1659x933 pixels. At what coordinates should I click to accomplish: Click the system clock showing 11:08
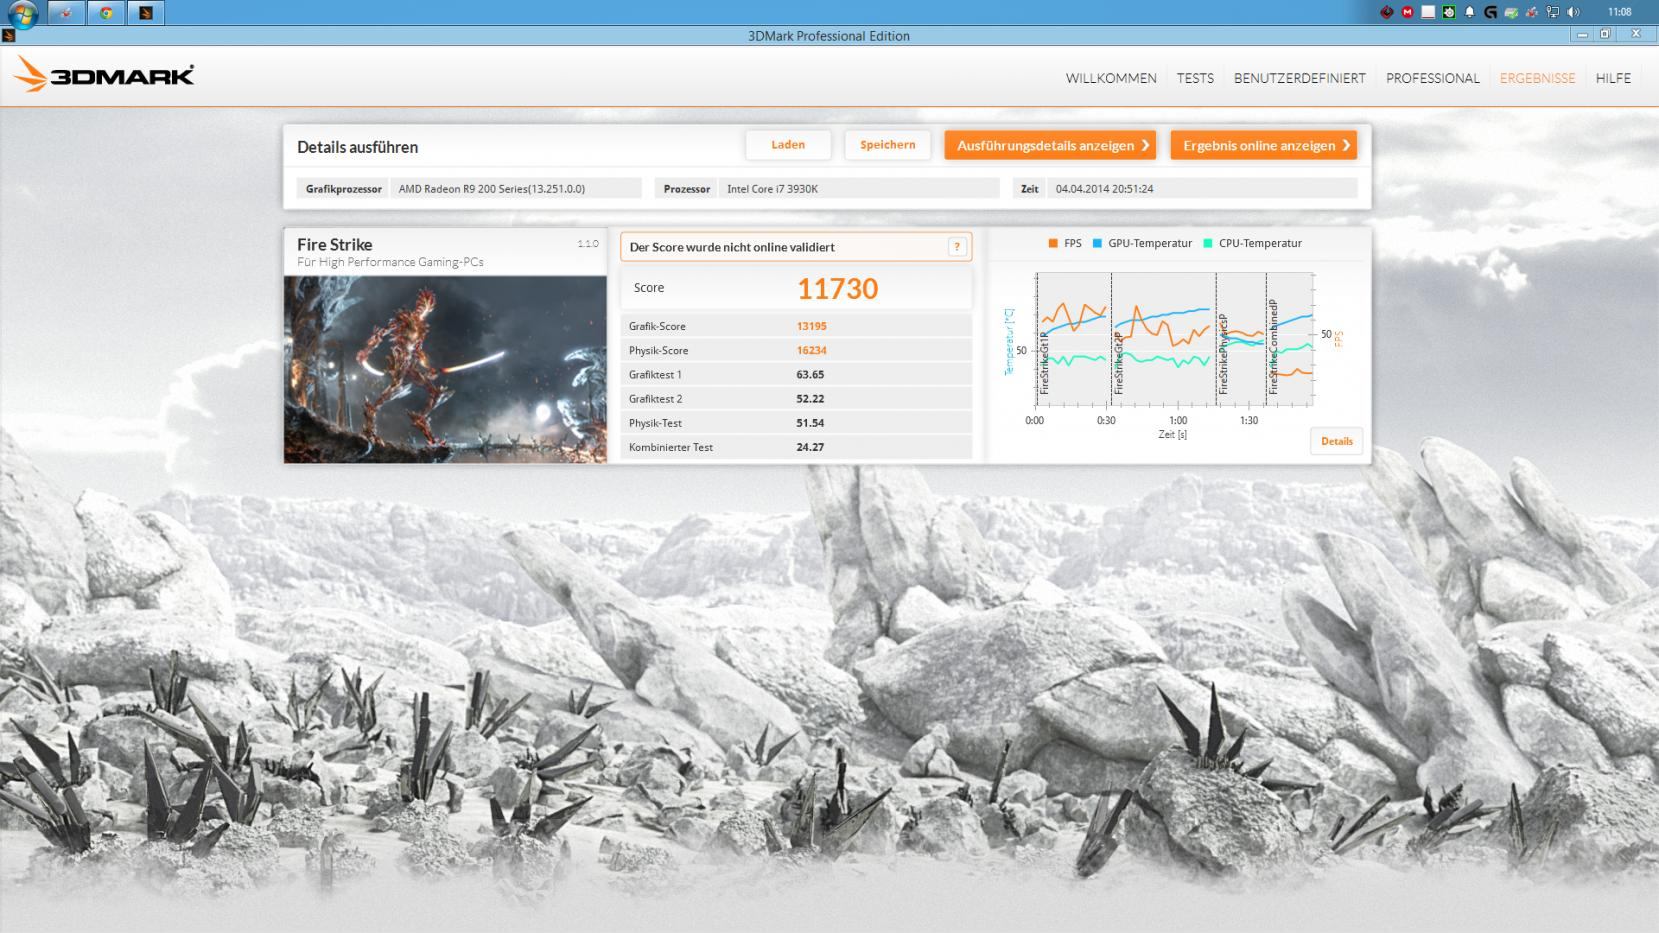(1620, 12)
